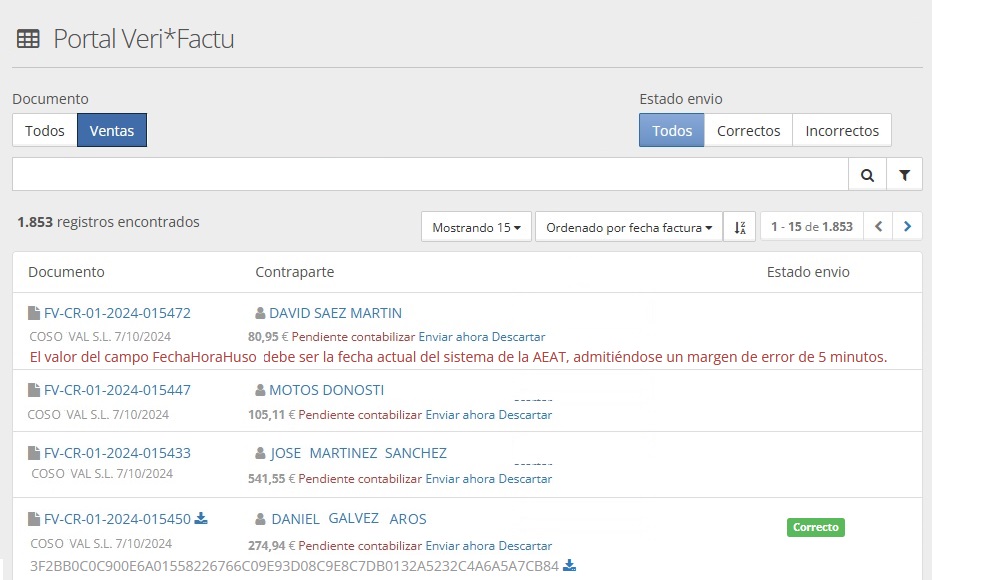This screenshot has width=986, height=580.
Task: Go to previous page arrow
Action: click(x=878, y=227)
